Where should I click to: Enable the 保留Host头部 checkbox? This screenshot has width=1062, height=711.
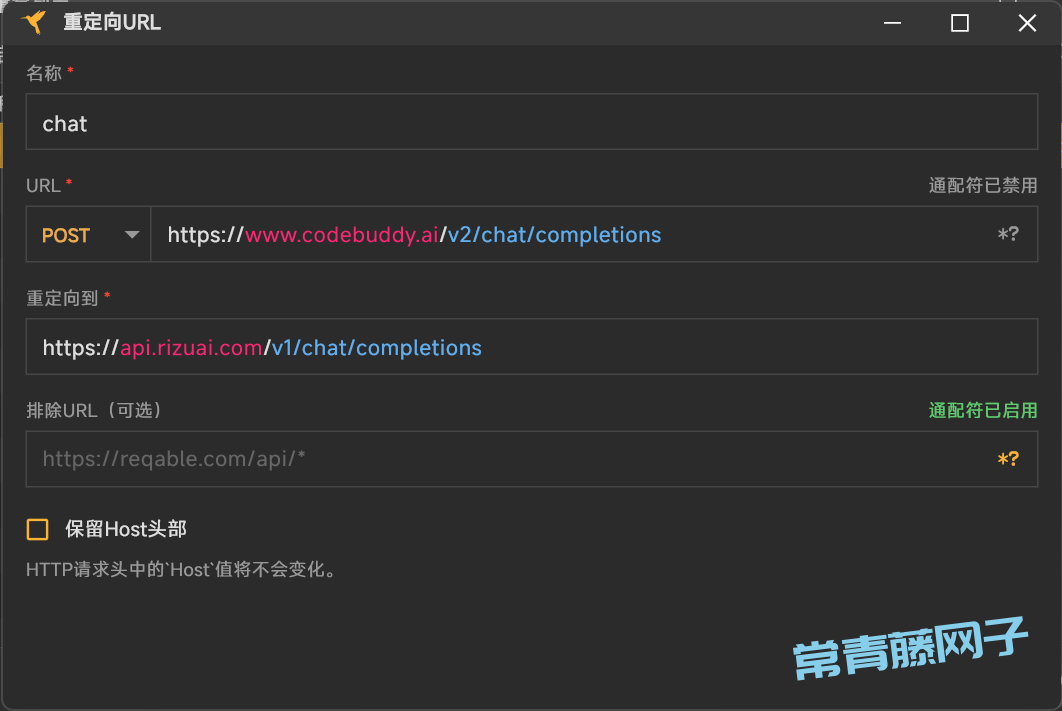tap(38, 530)
